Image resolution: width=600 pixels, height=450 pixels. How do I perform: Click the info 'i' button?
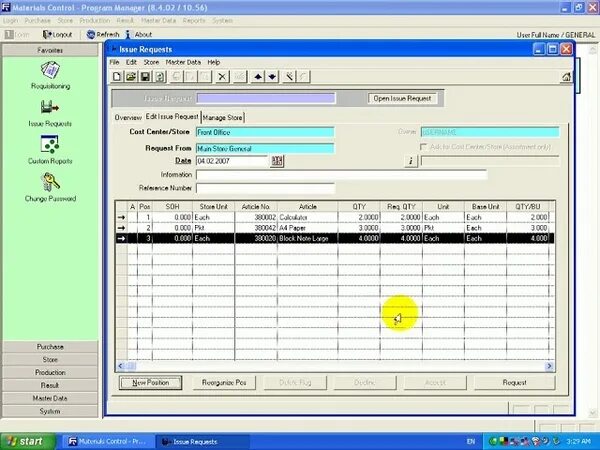[411, 161]
